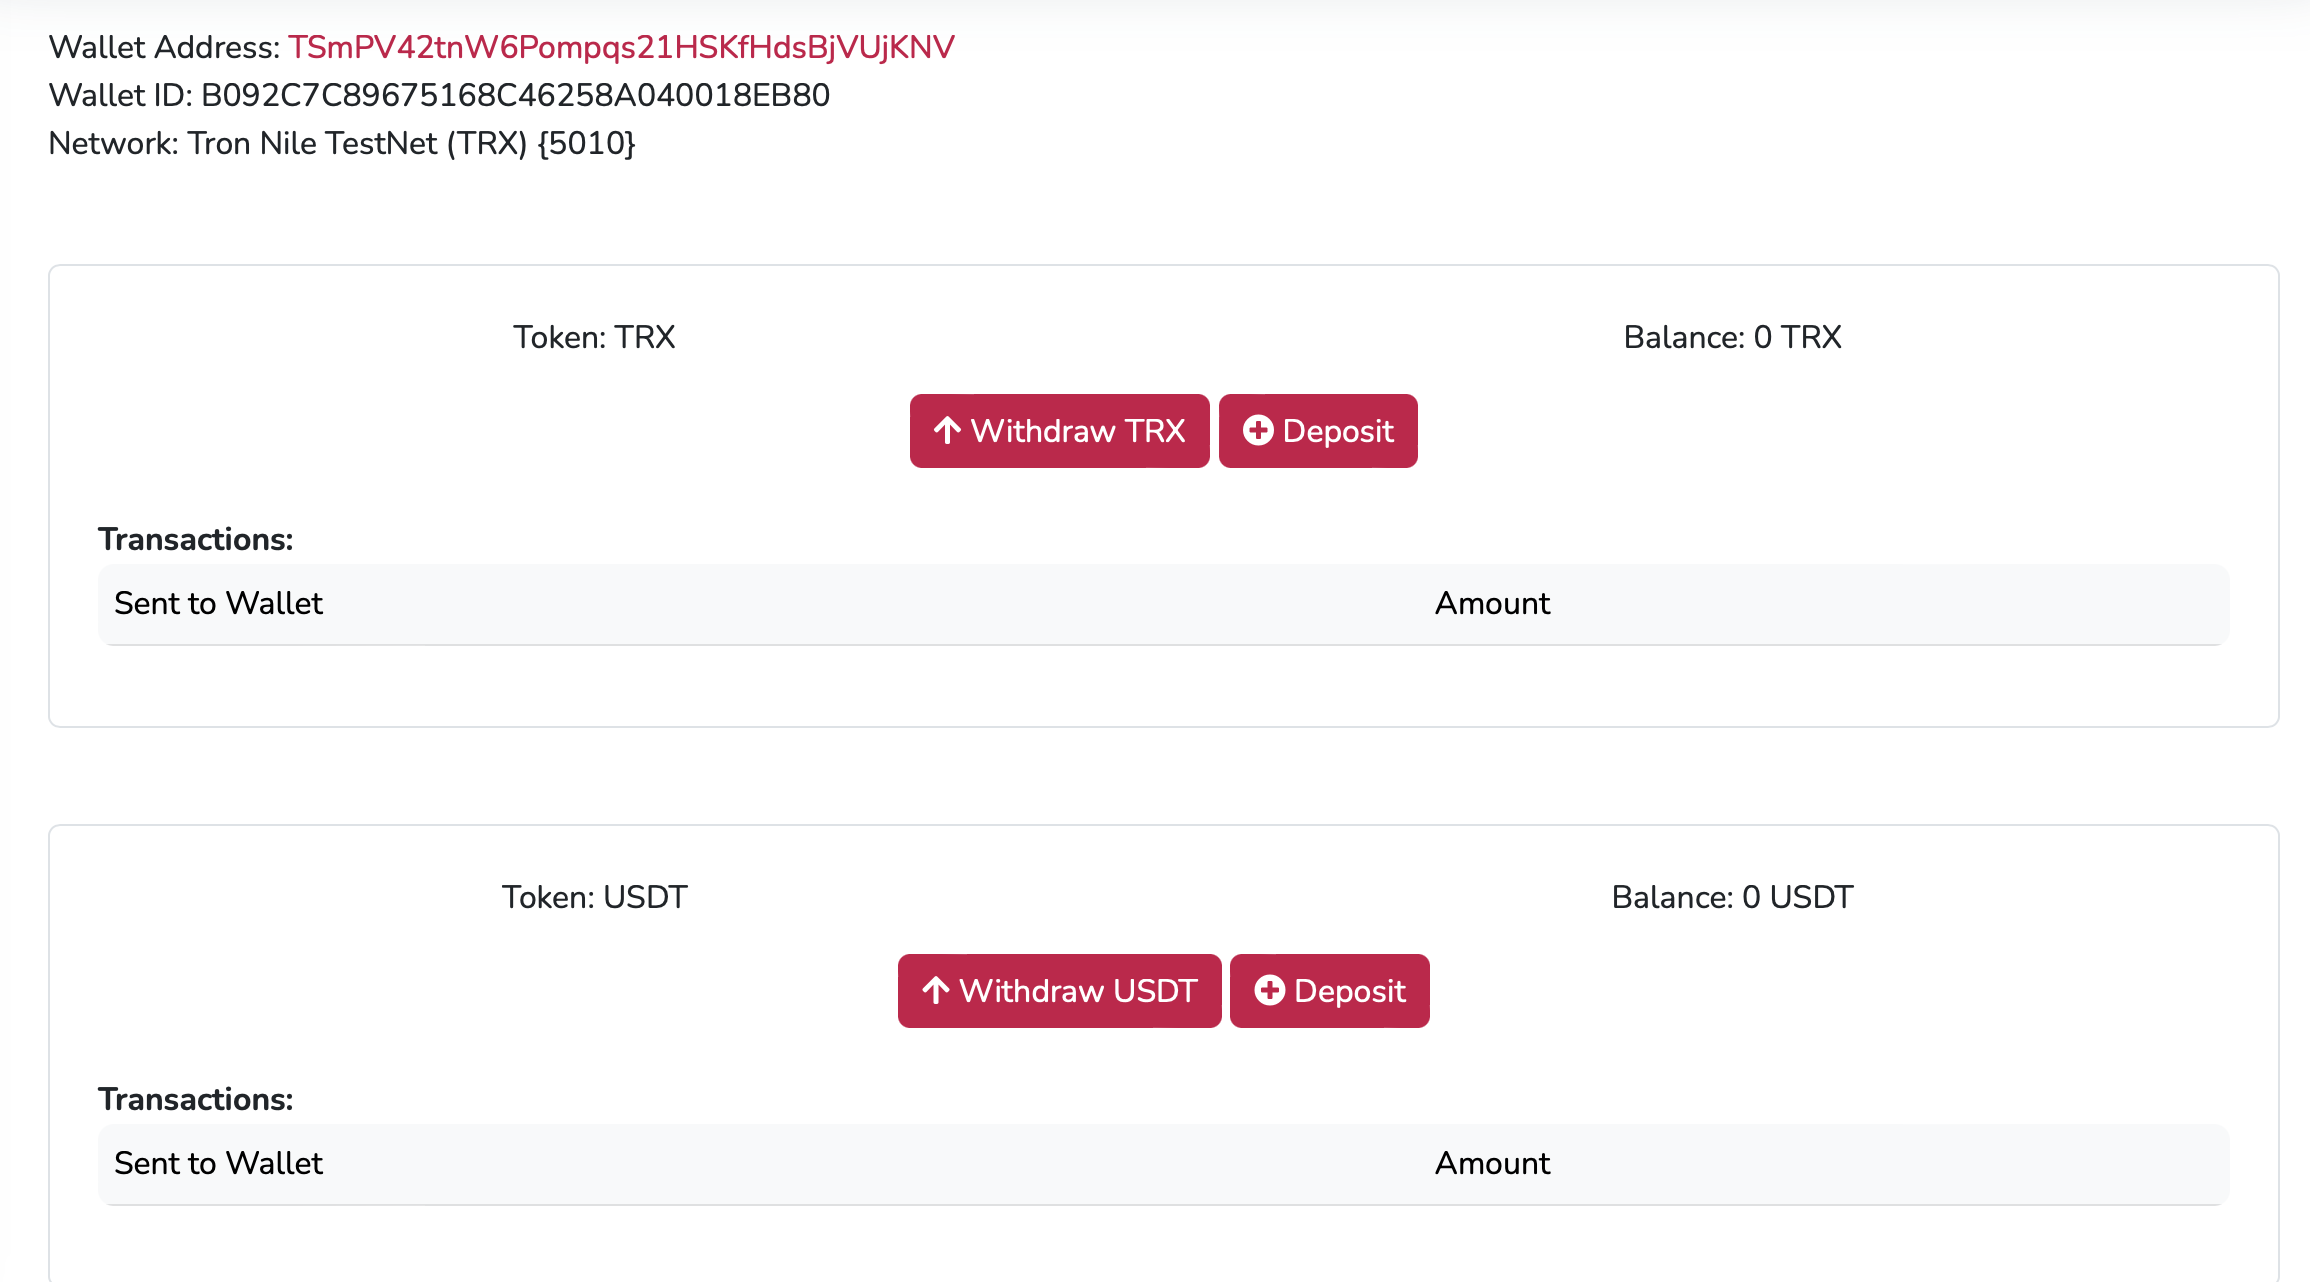Click the up arrow icon on Withdraw USDT

pos(936,991)
